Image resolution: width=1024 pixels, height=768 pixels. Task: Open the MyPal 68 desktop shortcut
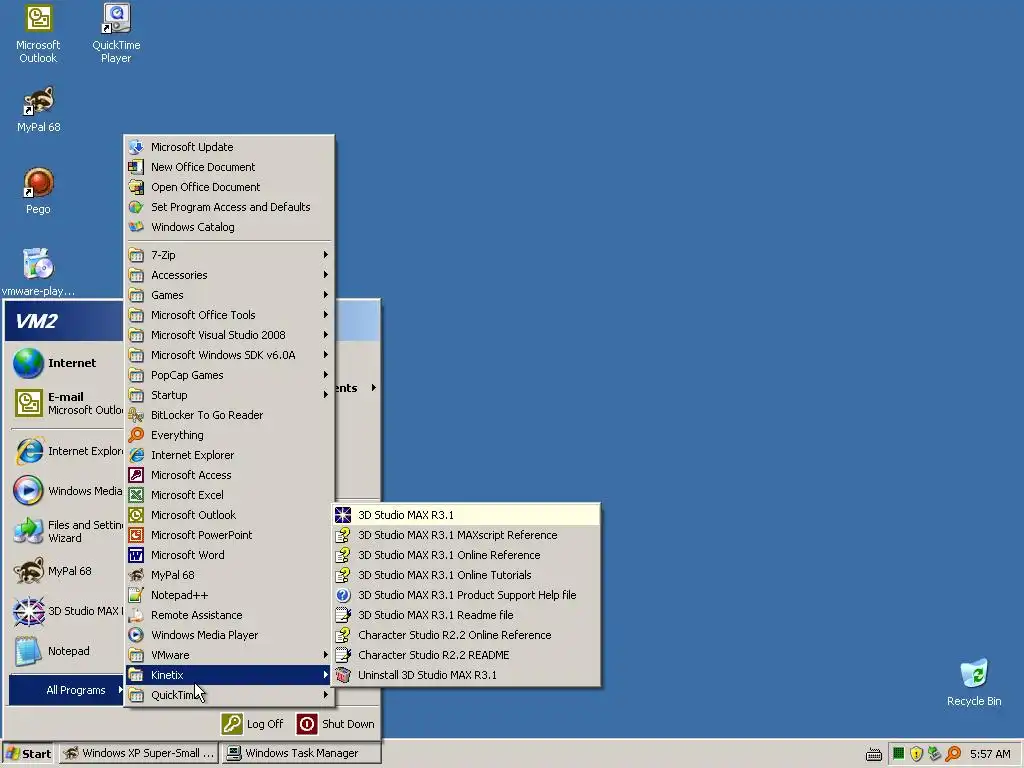38,110
